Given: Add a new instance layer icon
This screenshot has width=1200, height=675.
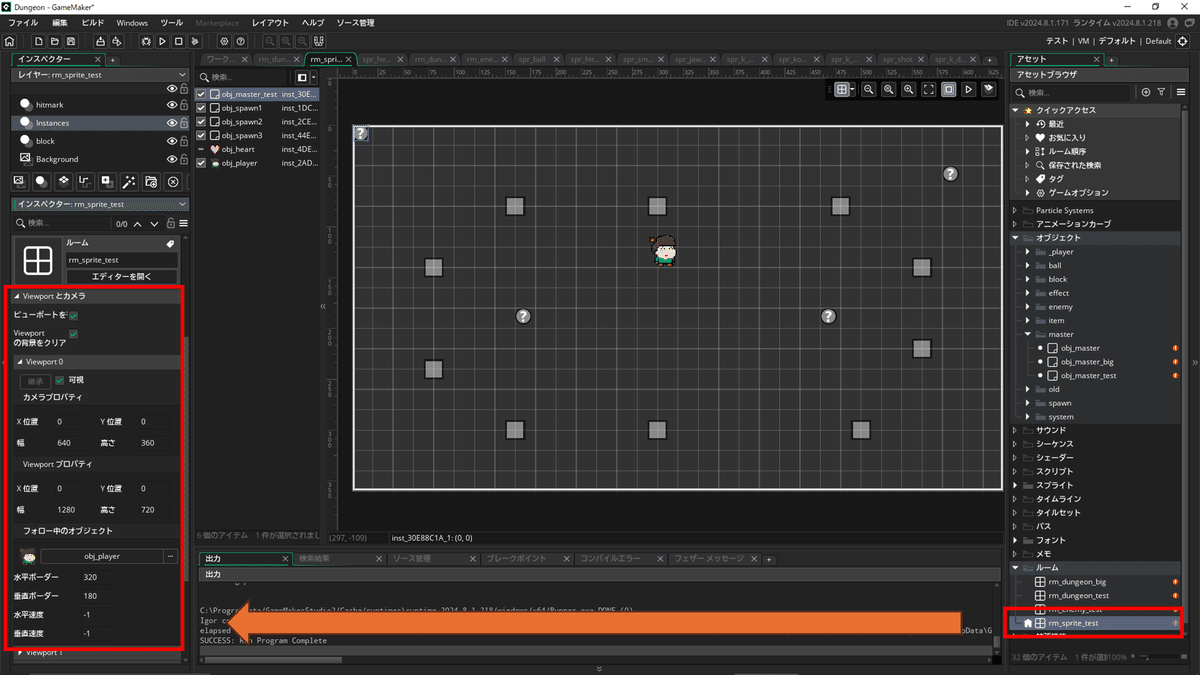Looking at the screenshot, I should click(x=41, y=181).
